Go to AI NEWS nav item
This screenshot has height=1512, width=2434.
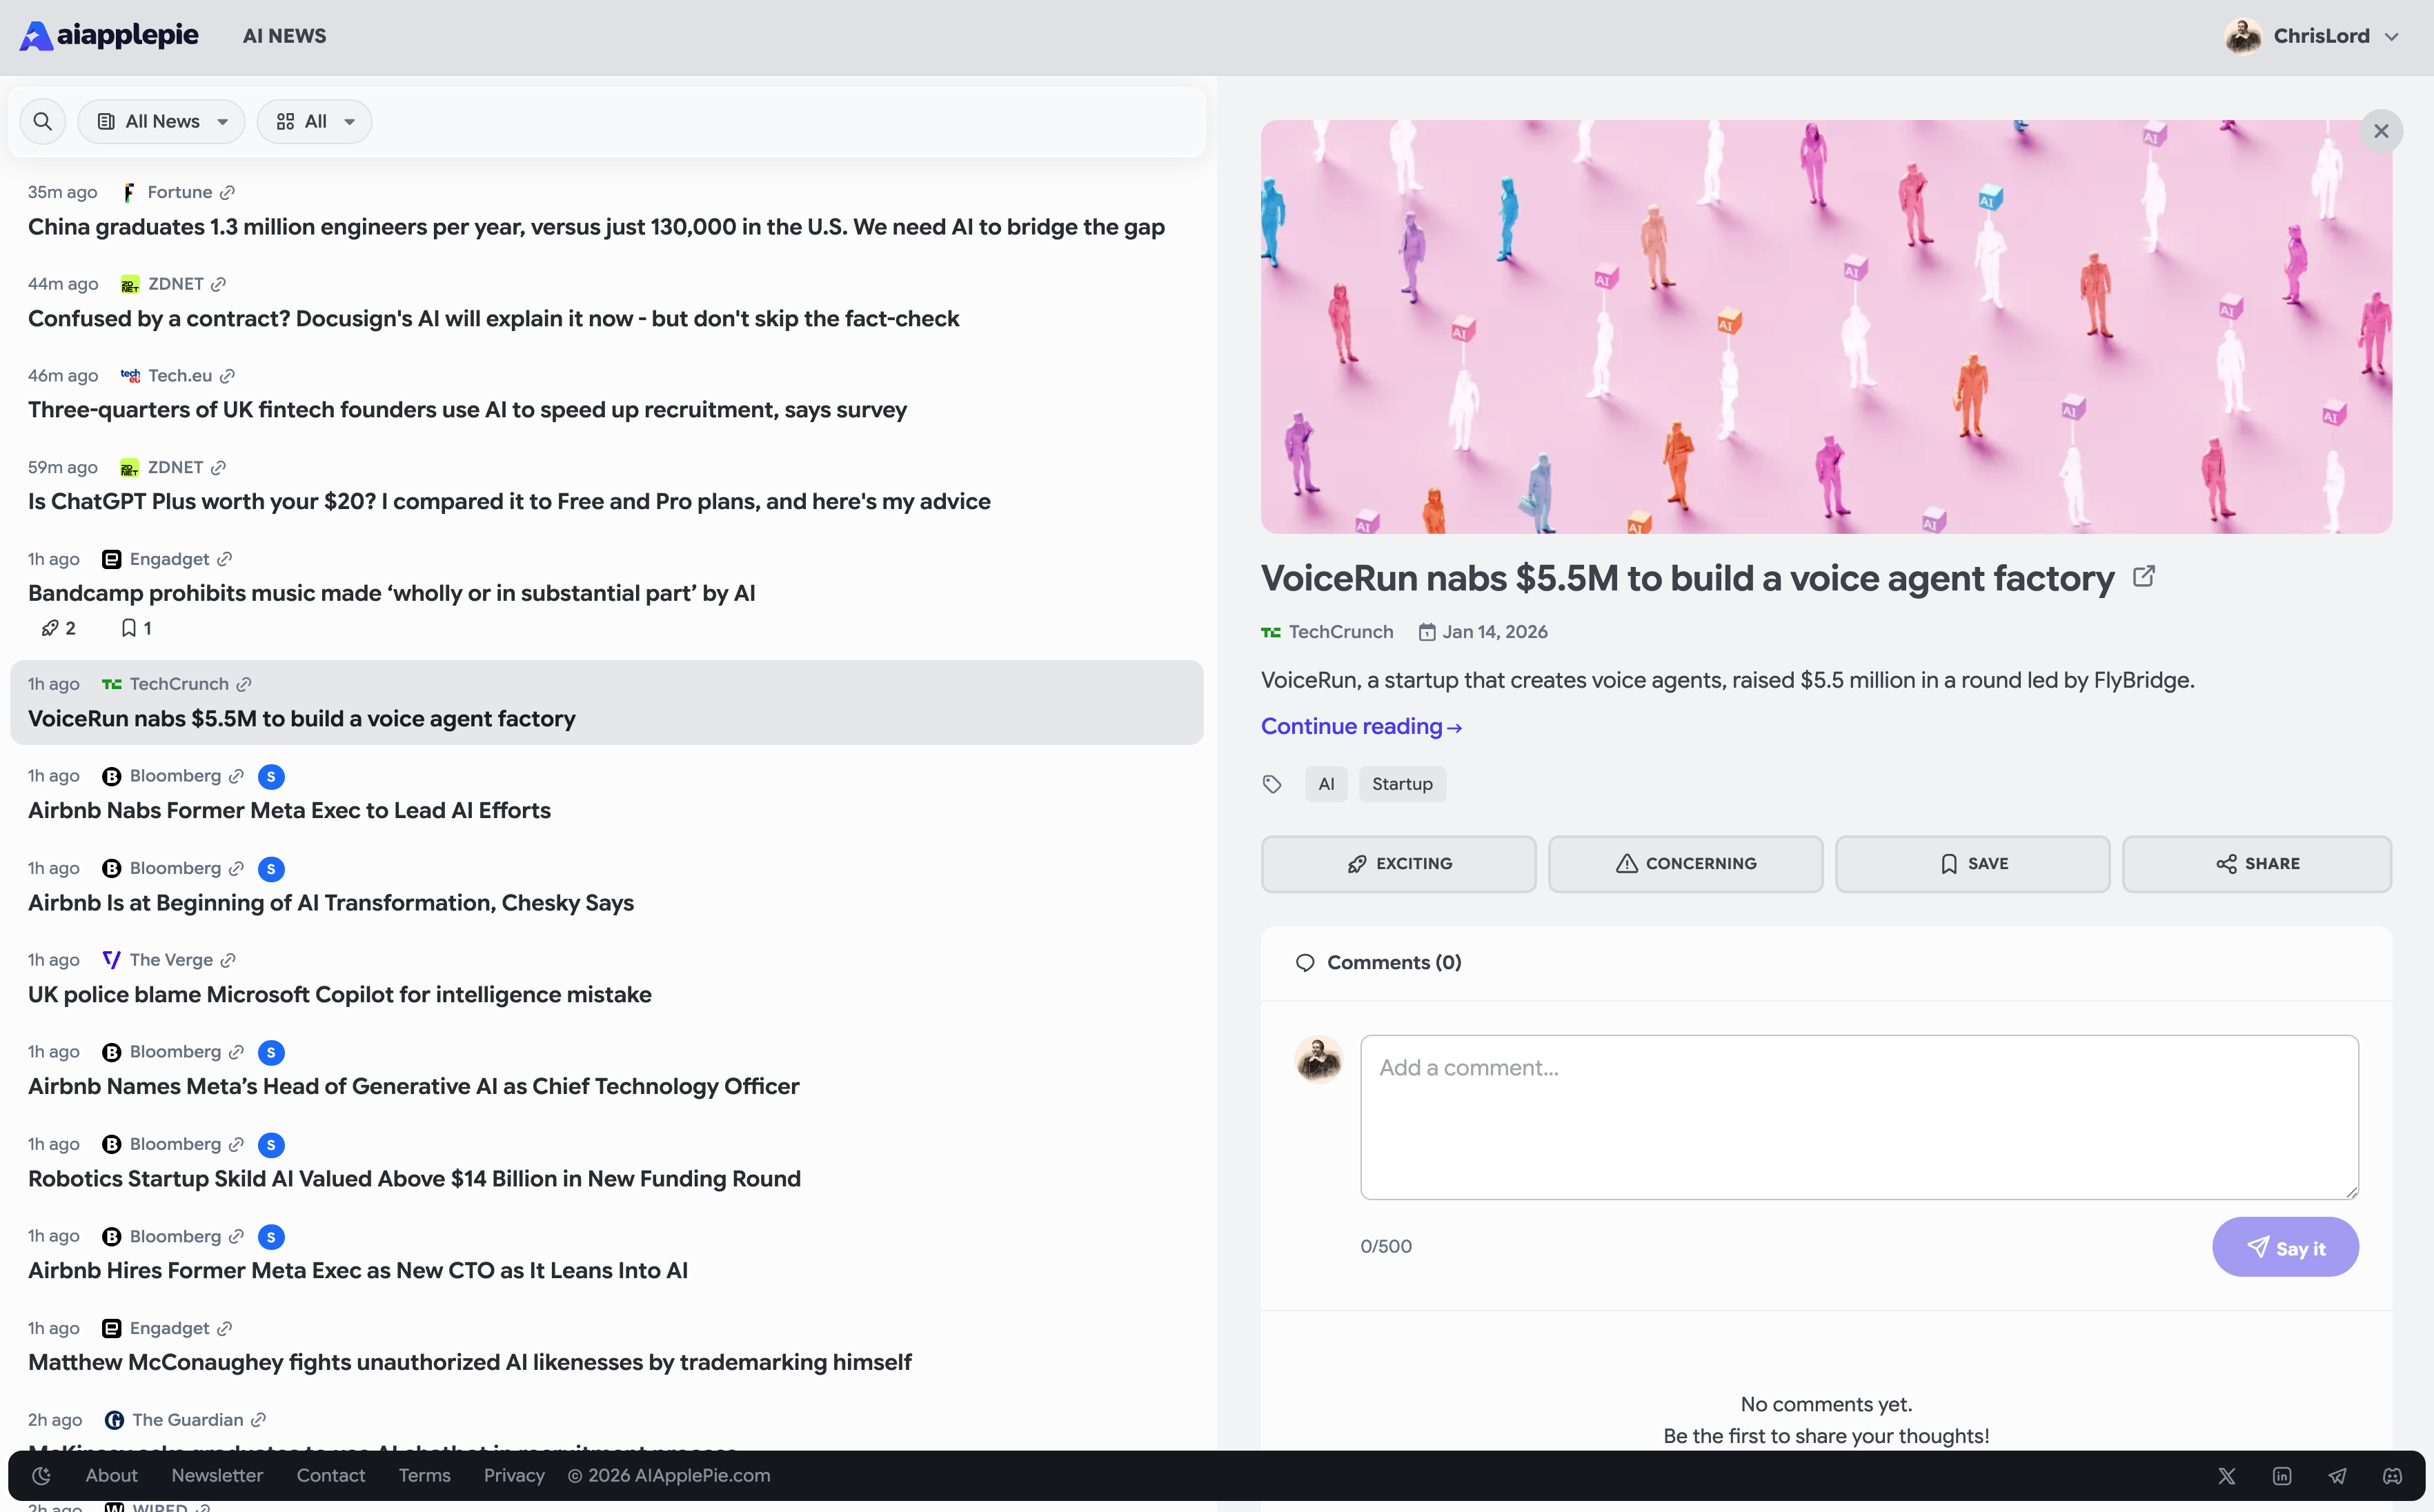click(x=284, y=36)
